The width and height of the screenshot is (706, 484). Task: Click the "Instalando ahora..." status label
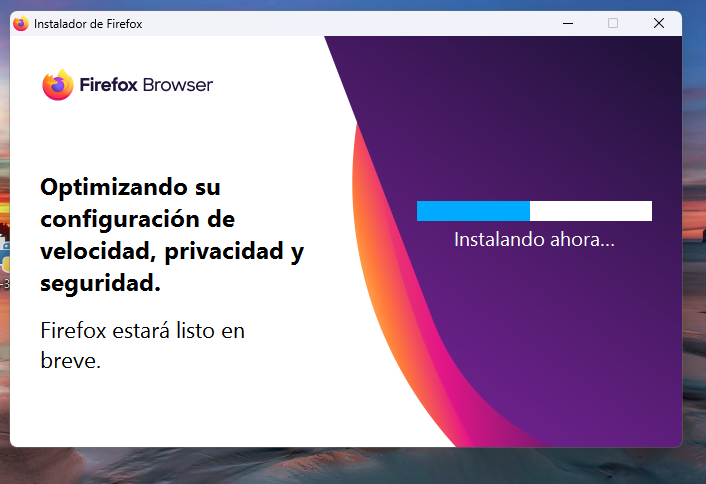[534, 240]
